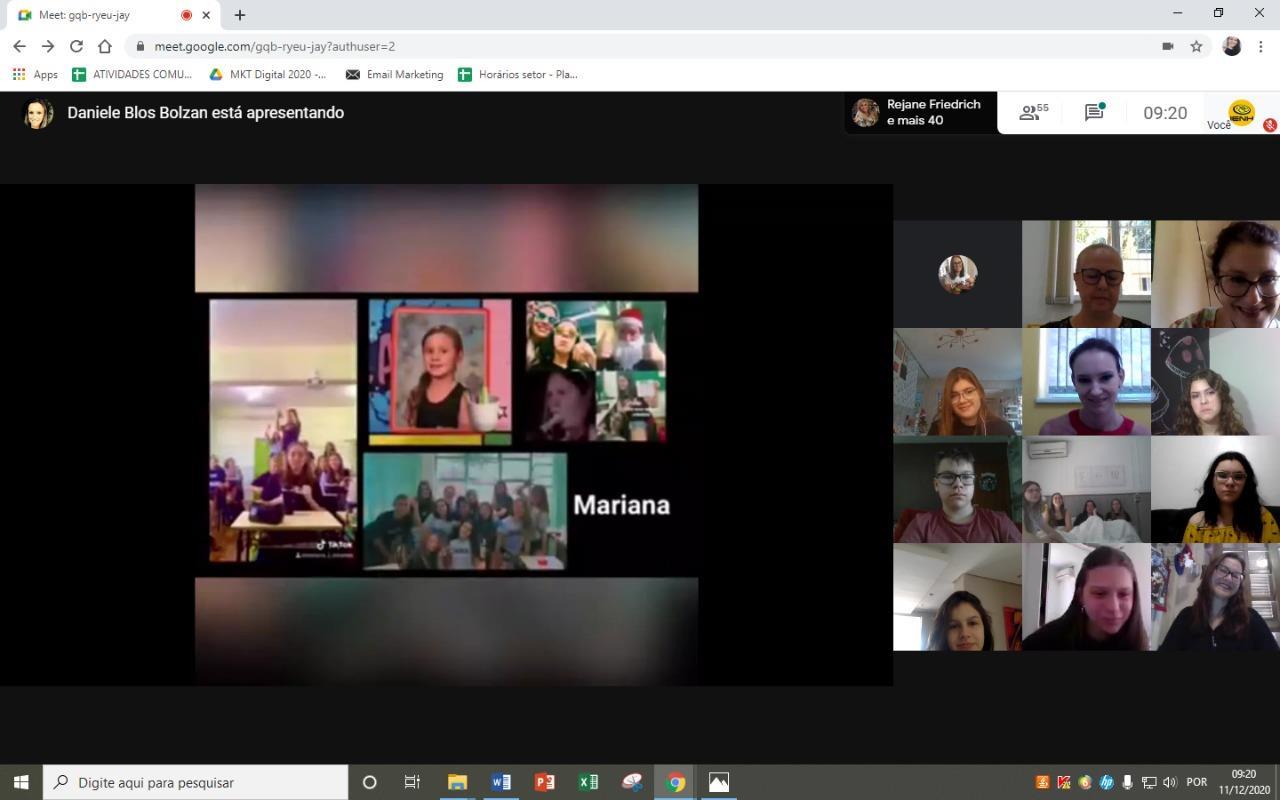Select the presented Mariana video screen
This screenshot has width=1280, height=800.
click(446, 435)
